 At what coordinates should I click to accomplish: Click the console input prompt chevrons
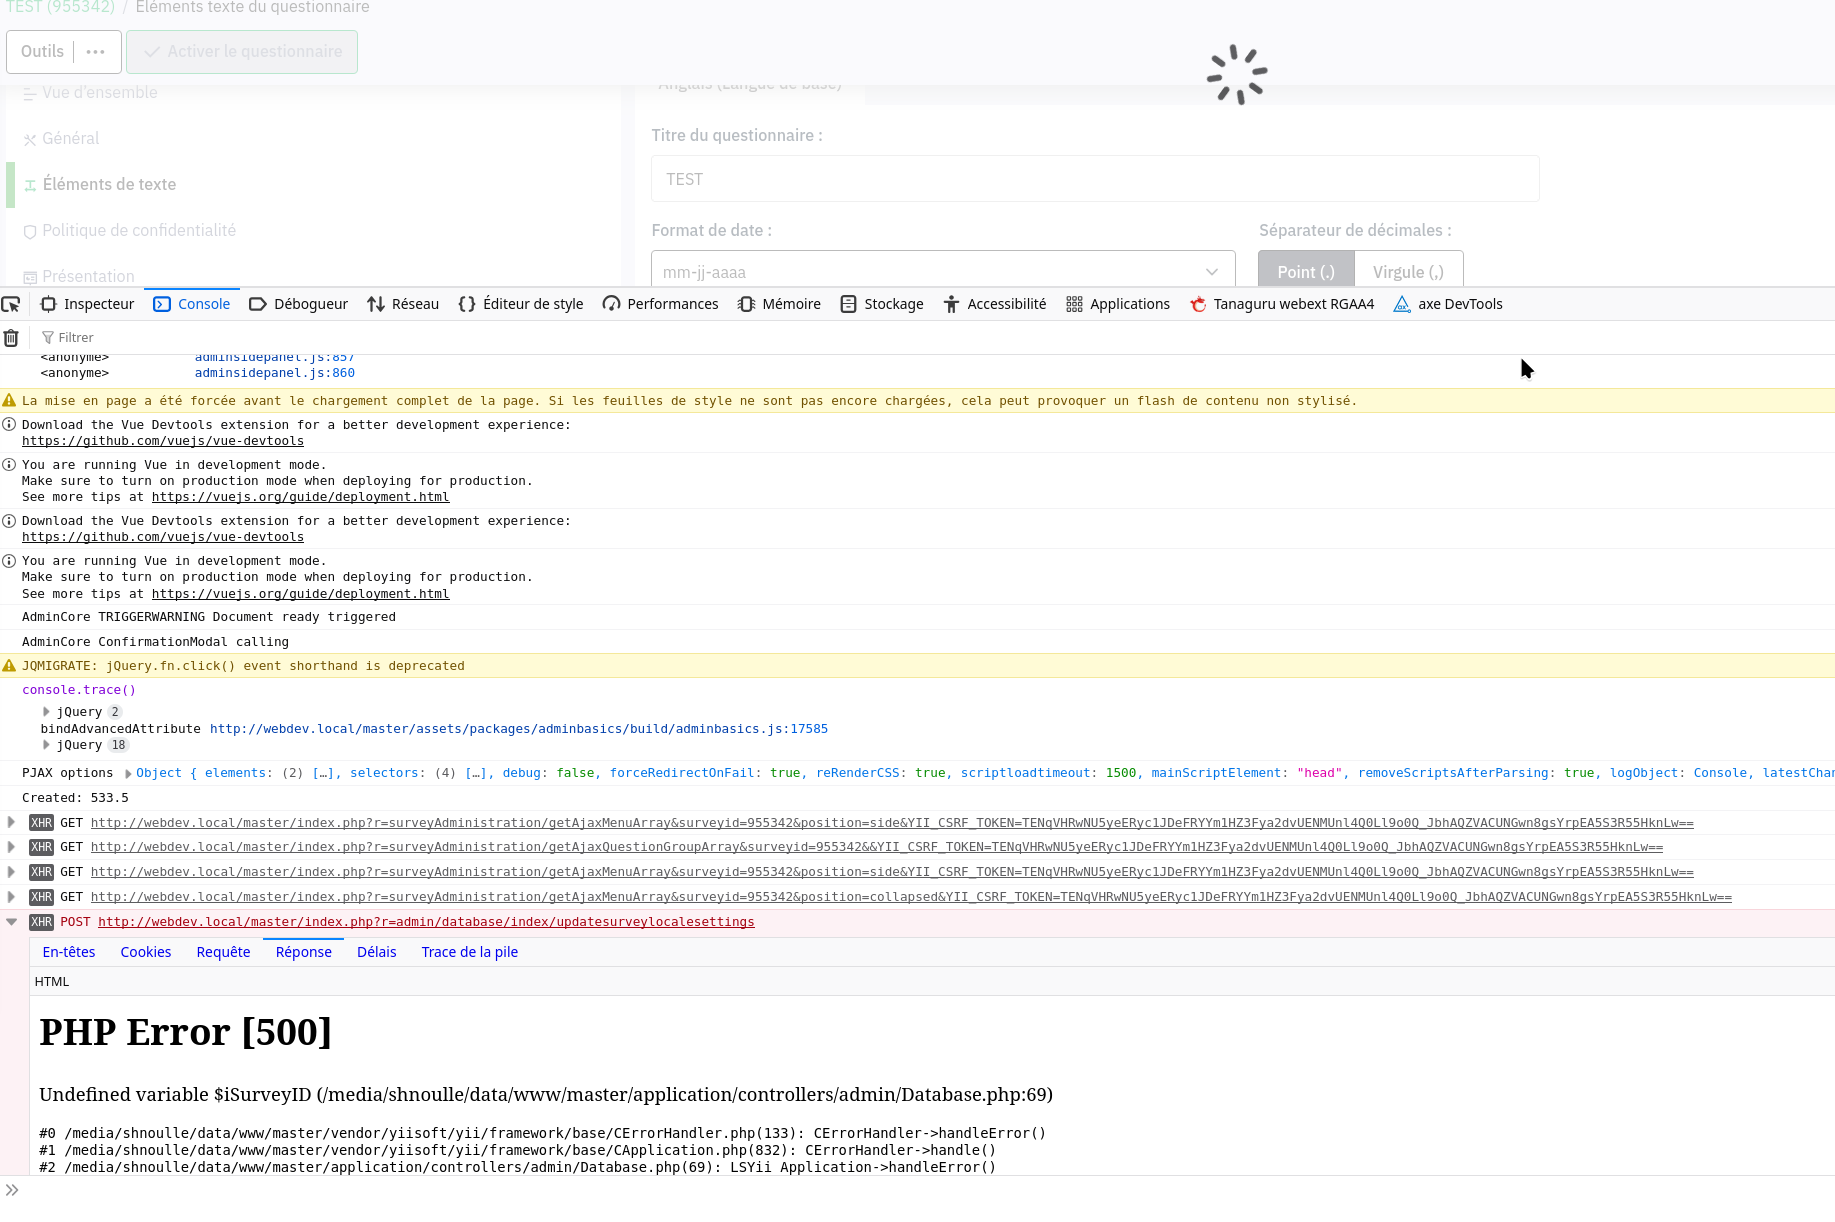click(x=12, y=1190)
